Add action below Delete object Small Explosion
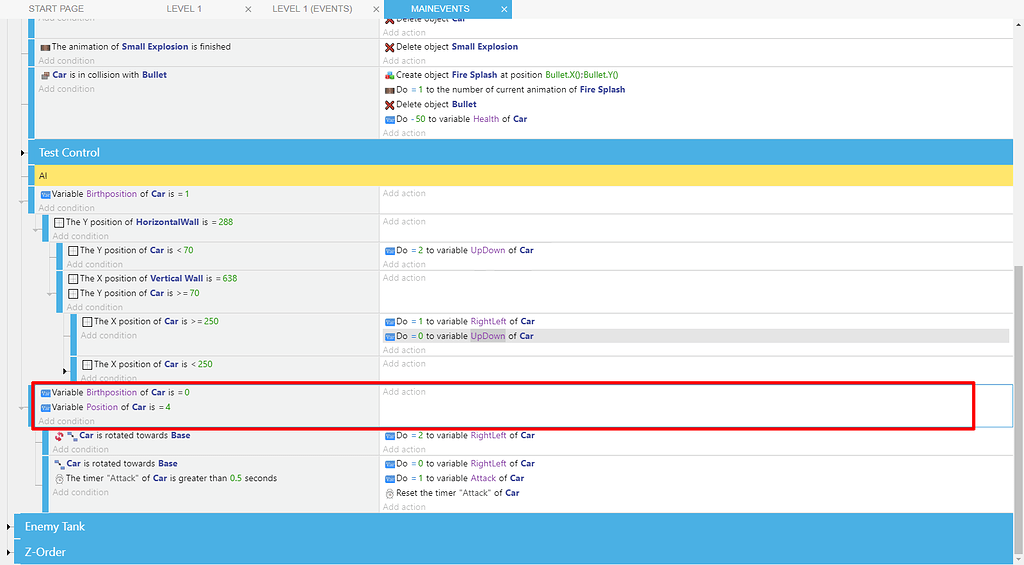Screen dimensions: 1024x565 click(404, 61)
